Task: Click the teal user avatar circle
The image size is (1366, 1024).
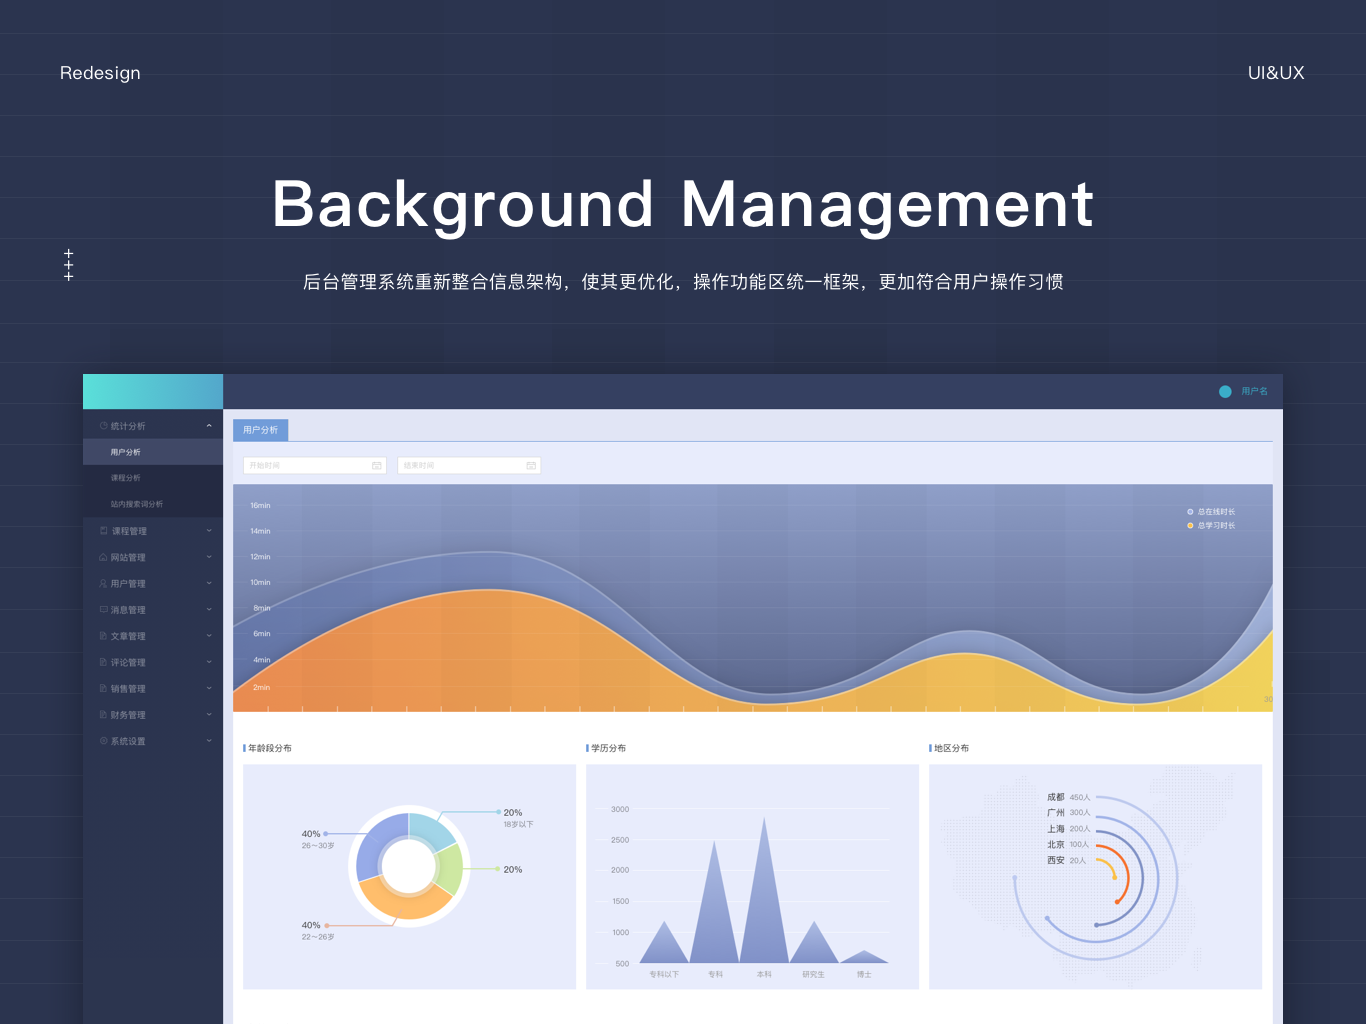Action: pos(1225,391)
